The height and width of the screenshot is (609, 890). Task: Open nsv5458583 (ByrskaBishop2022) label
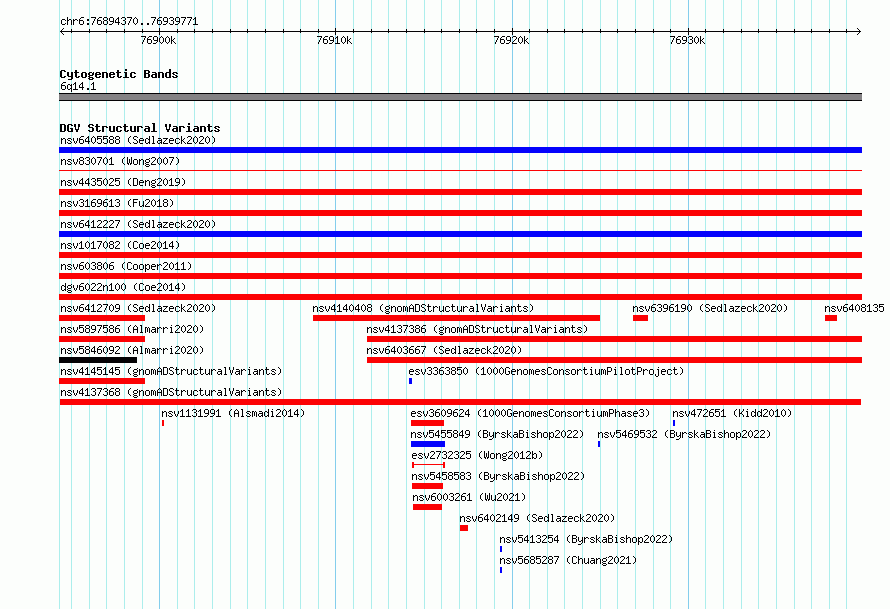[x=498, y=476]
